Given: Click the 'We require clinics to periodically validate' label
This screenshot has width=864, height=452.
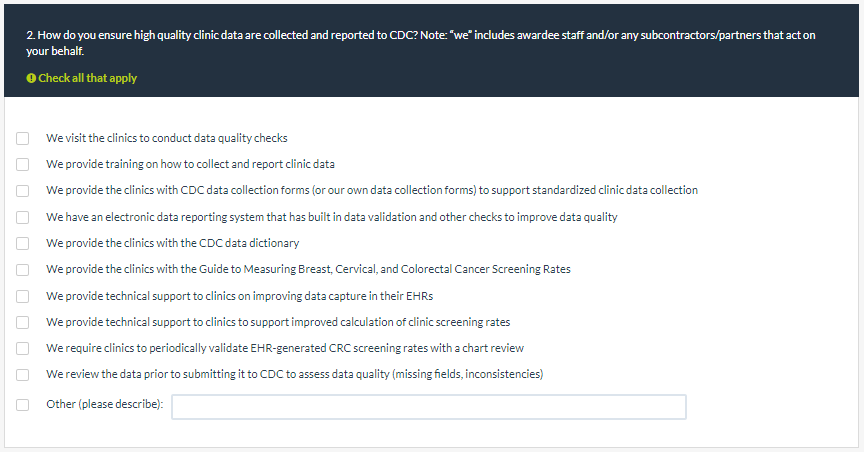Looking at the screenshot, I should click(x=285, y=348).
